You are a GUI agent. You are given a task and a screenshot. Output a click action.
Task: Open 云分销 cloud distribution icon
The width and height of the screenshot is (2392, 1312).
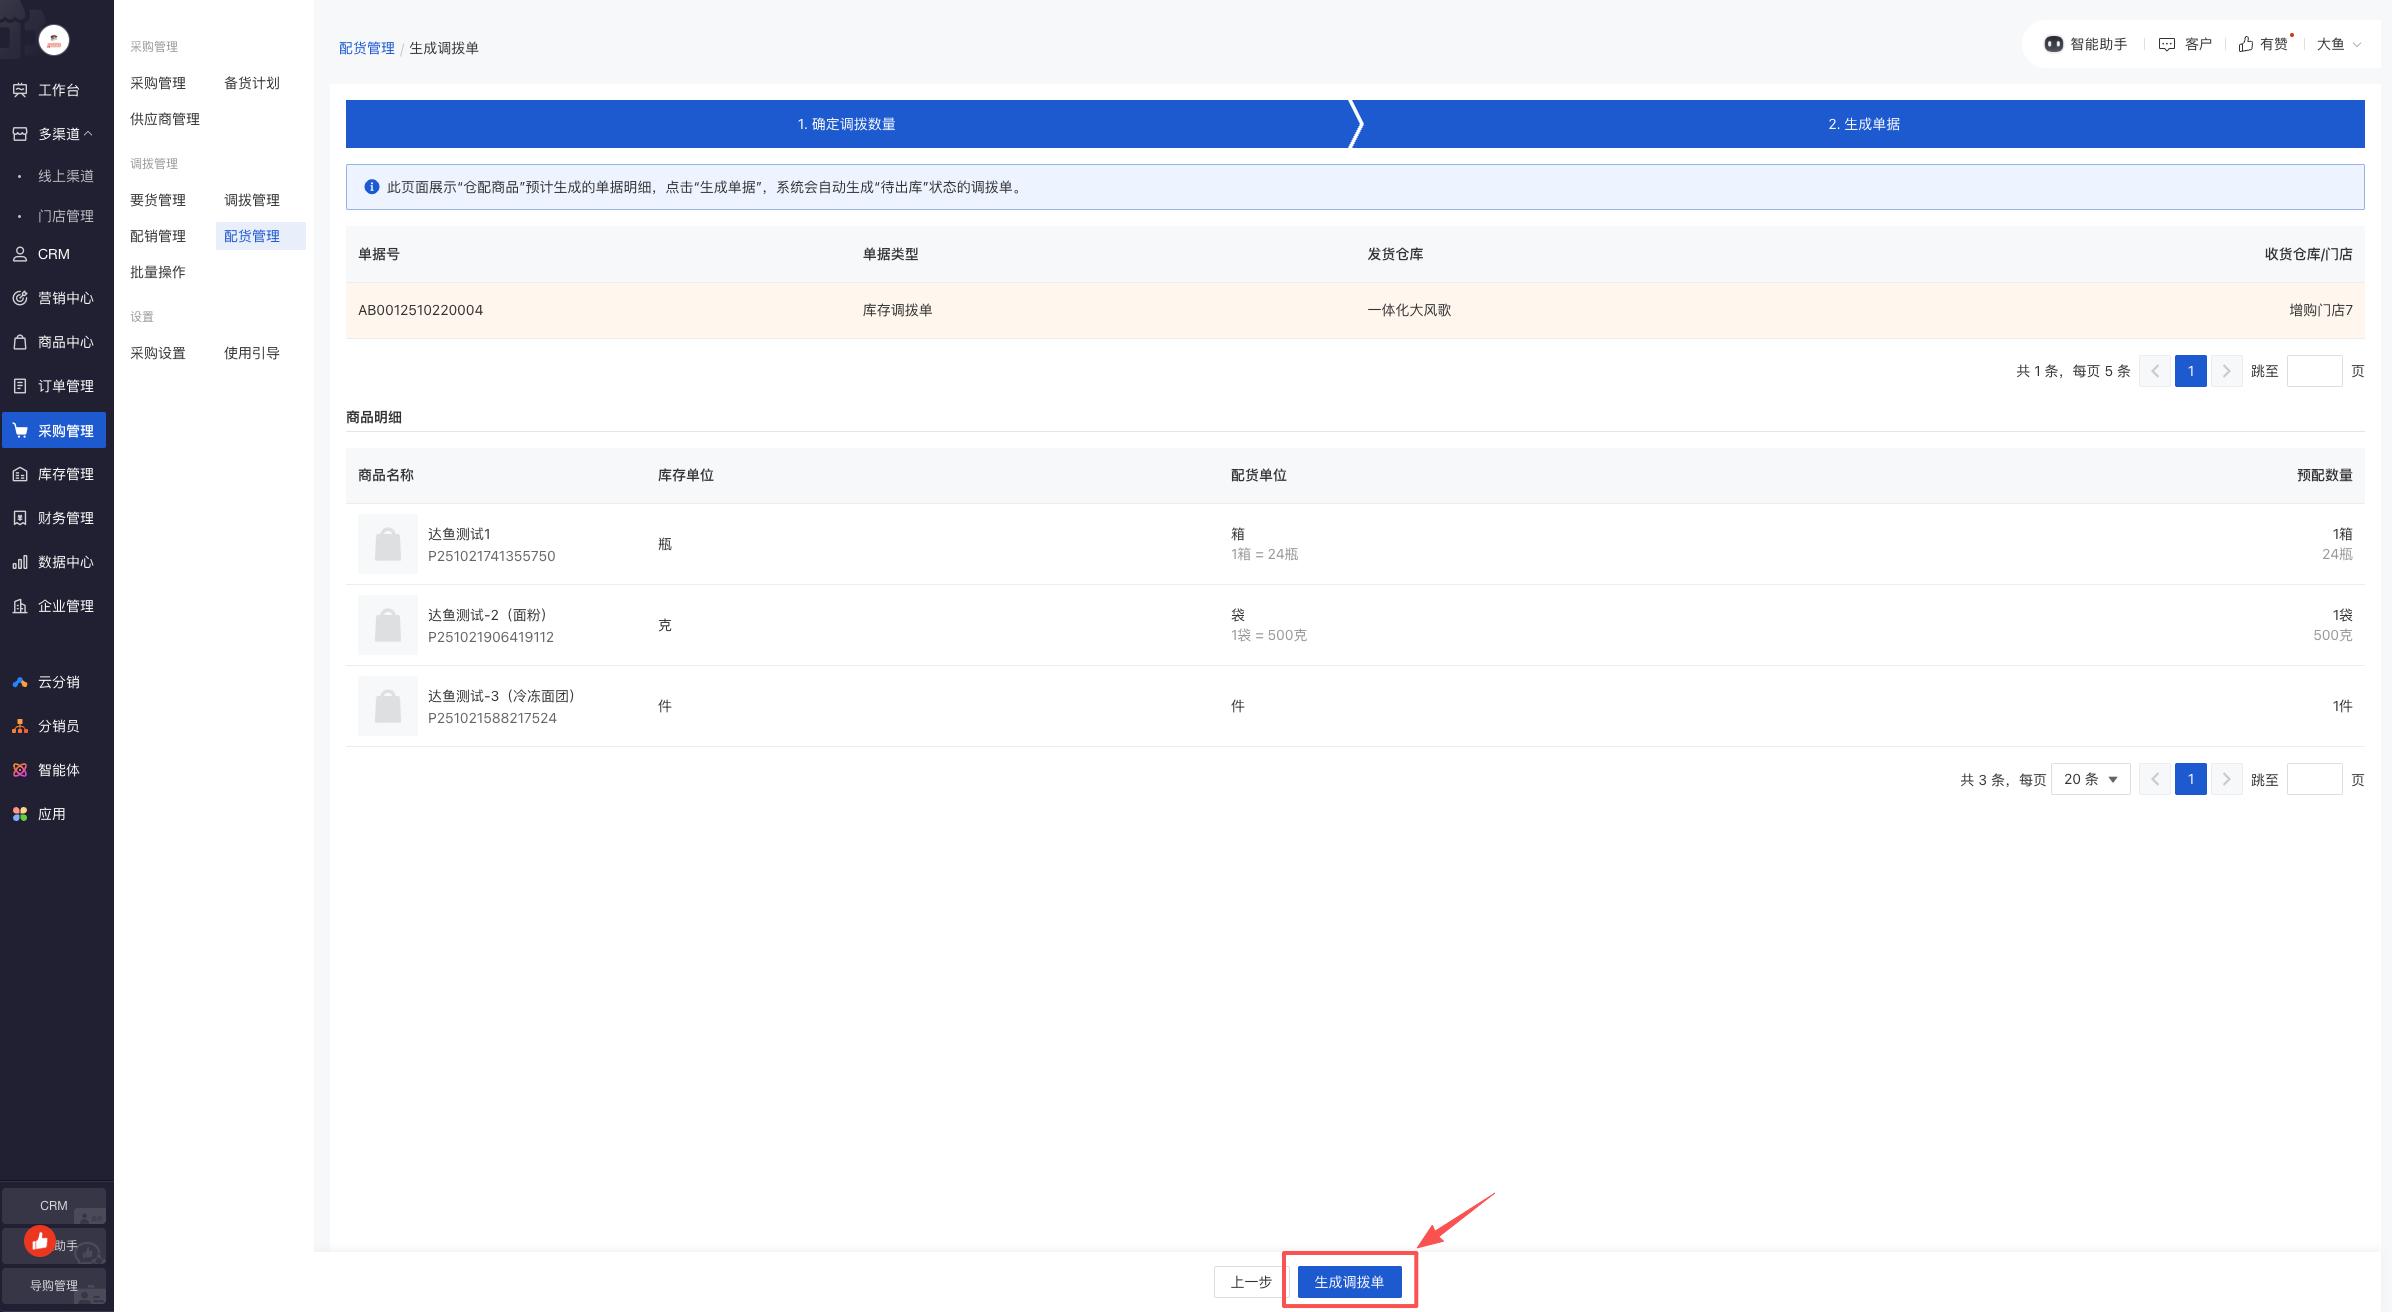20,682
